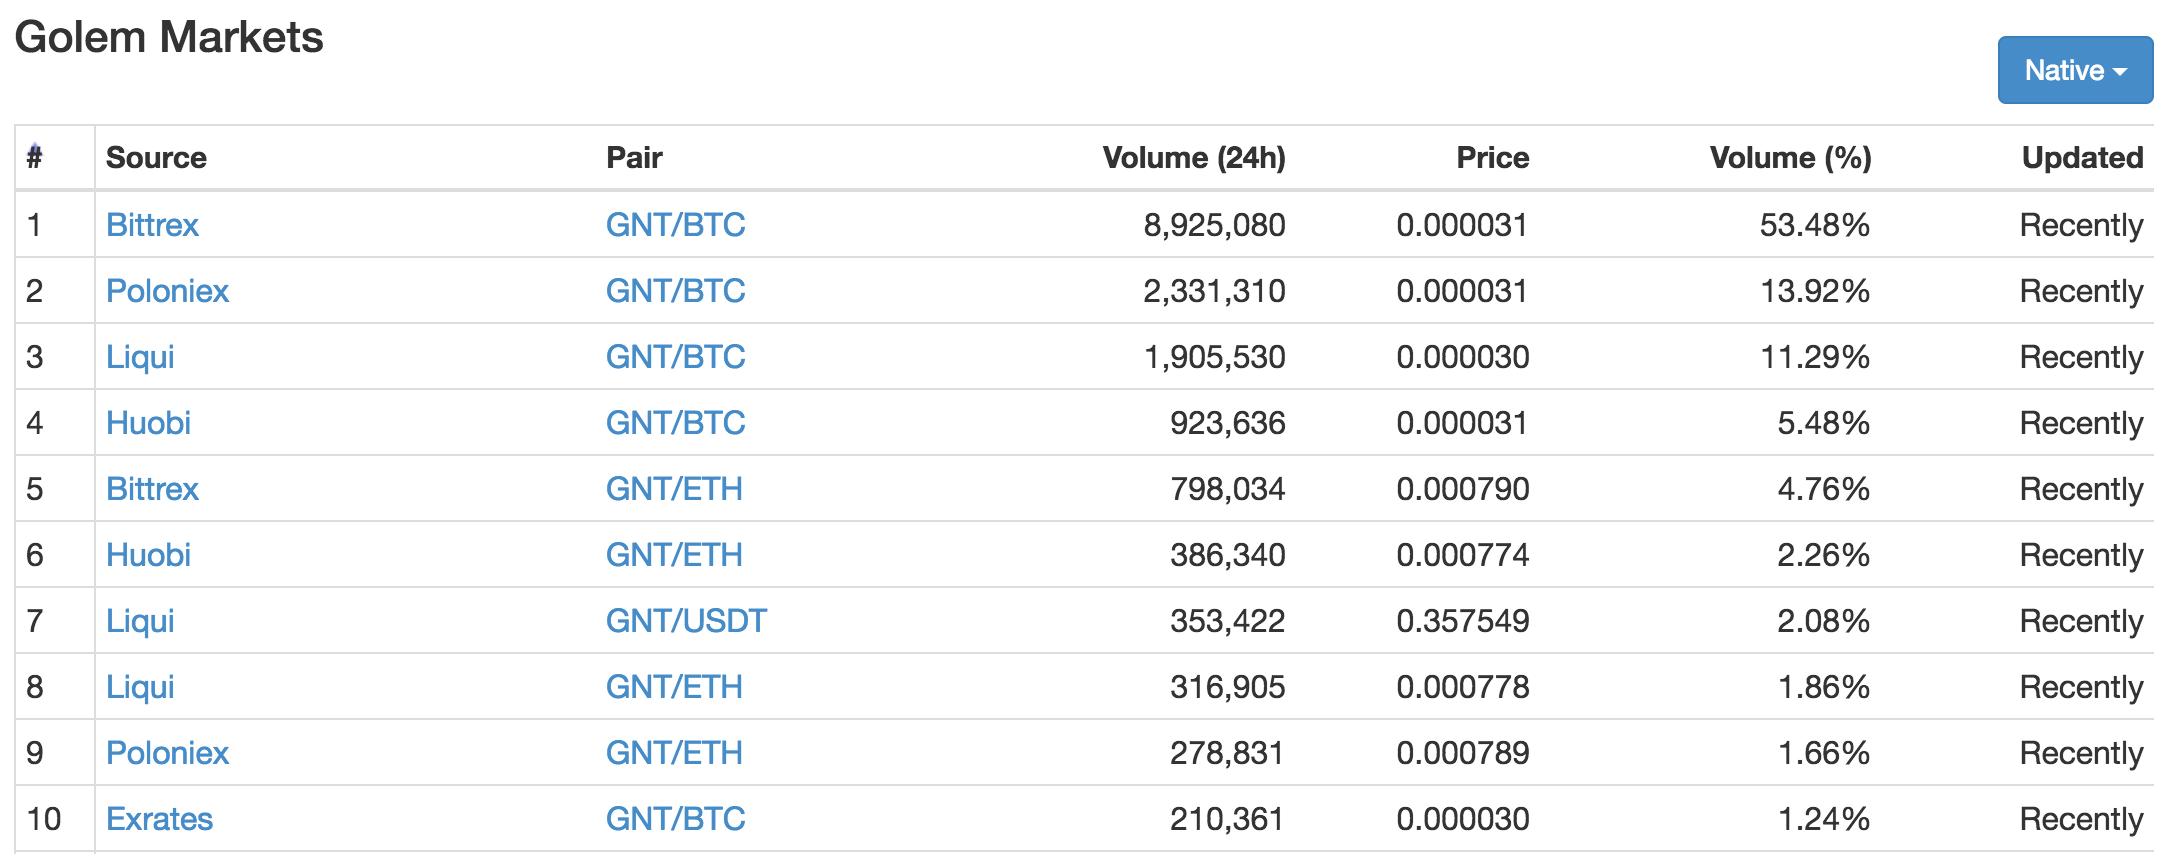Image resolution: width=2164 pixels, height=854 pixels.
Task: Sort table by Source column header
Action: (x=156, y=157)
